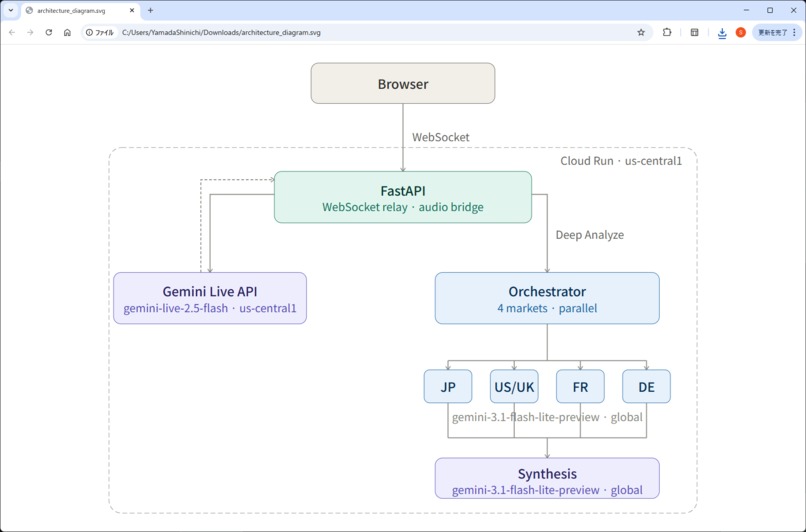
Task: Click the browser Forward arrow
Action: [30, 32]
